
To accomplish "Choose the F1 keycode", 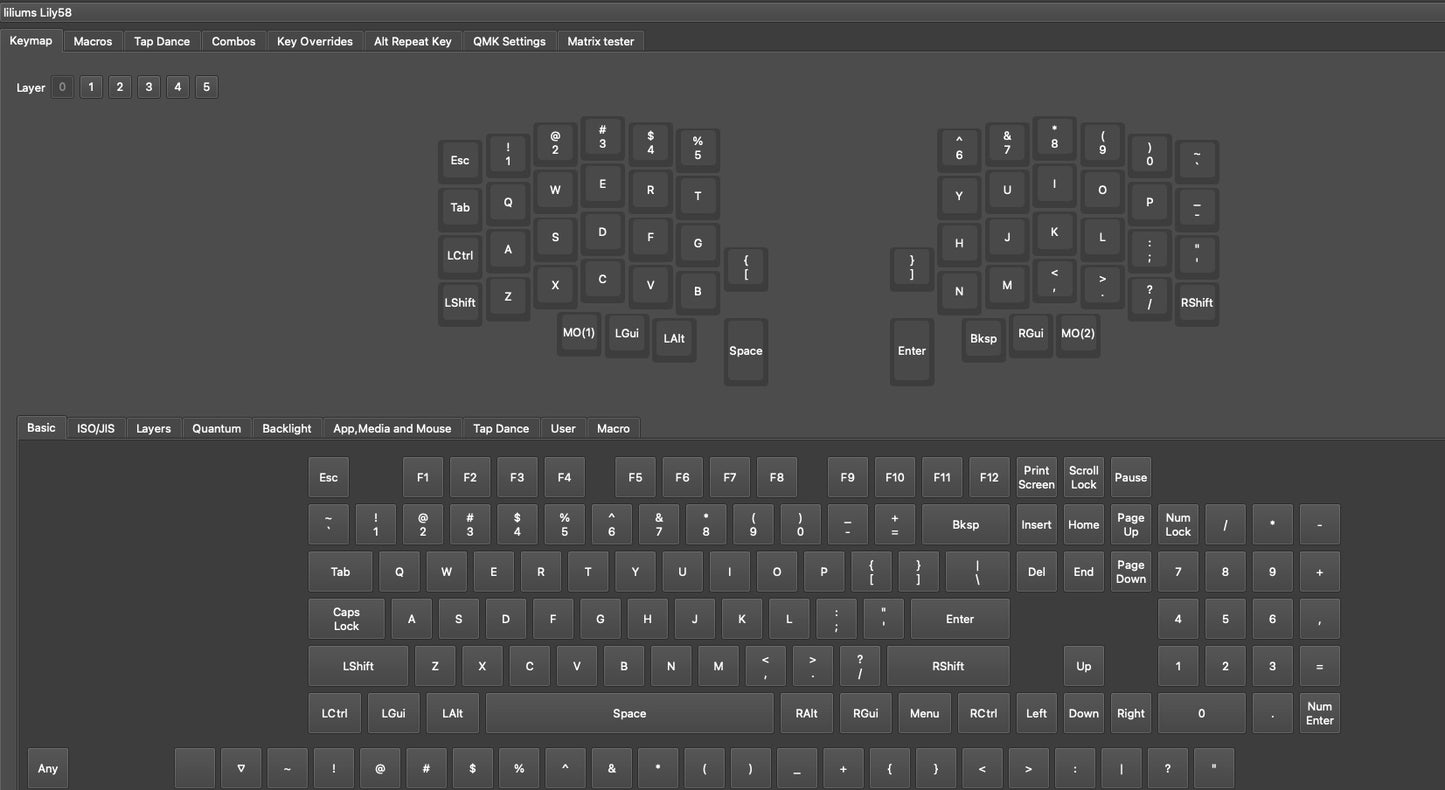I will (423, 477).
